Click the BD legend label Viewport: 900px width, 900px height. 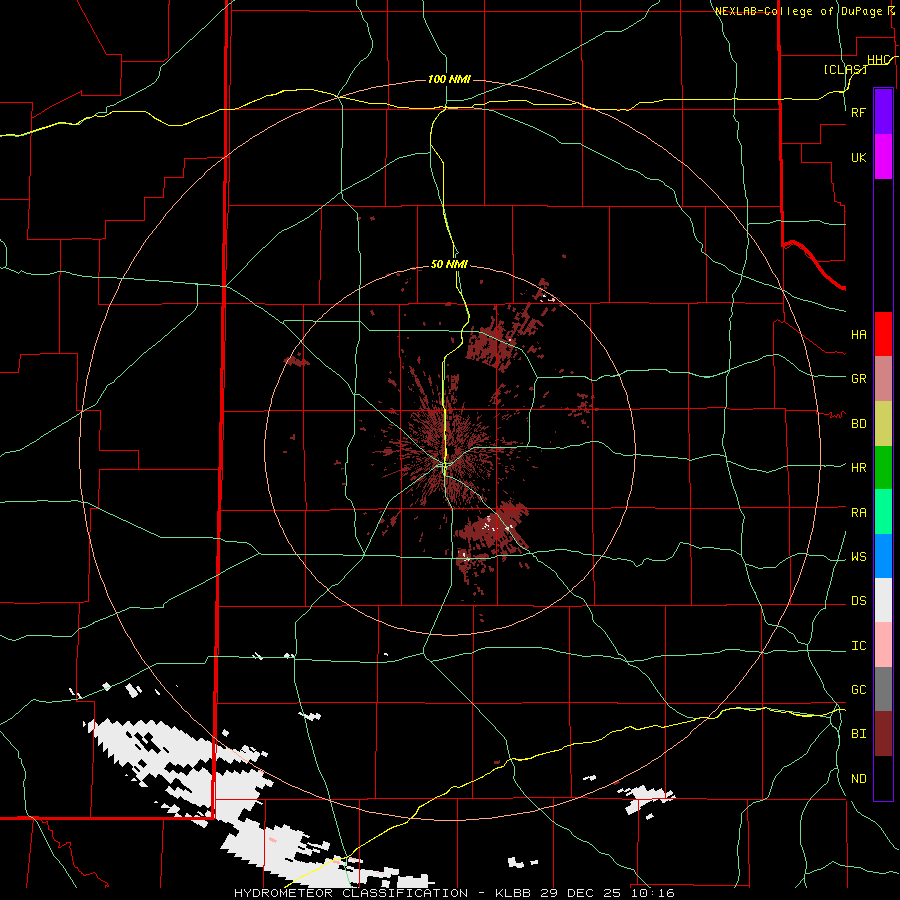click(858, 424)
